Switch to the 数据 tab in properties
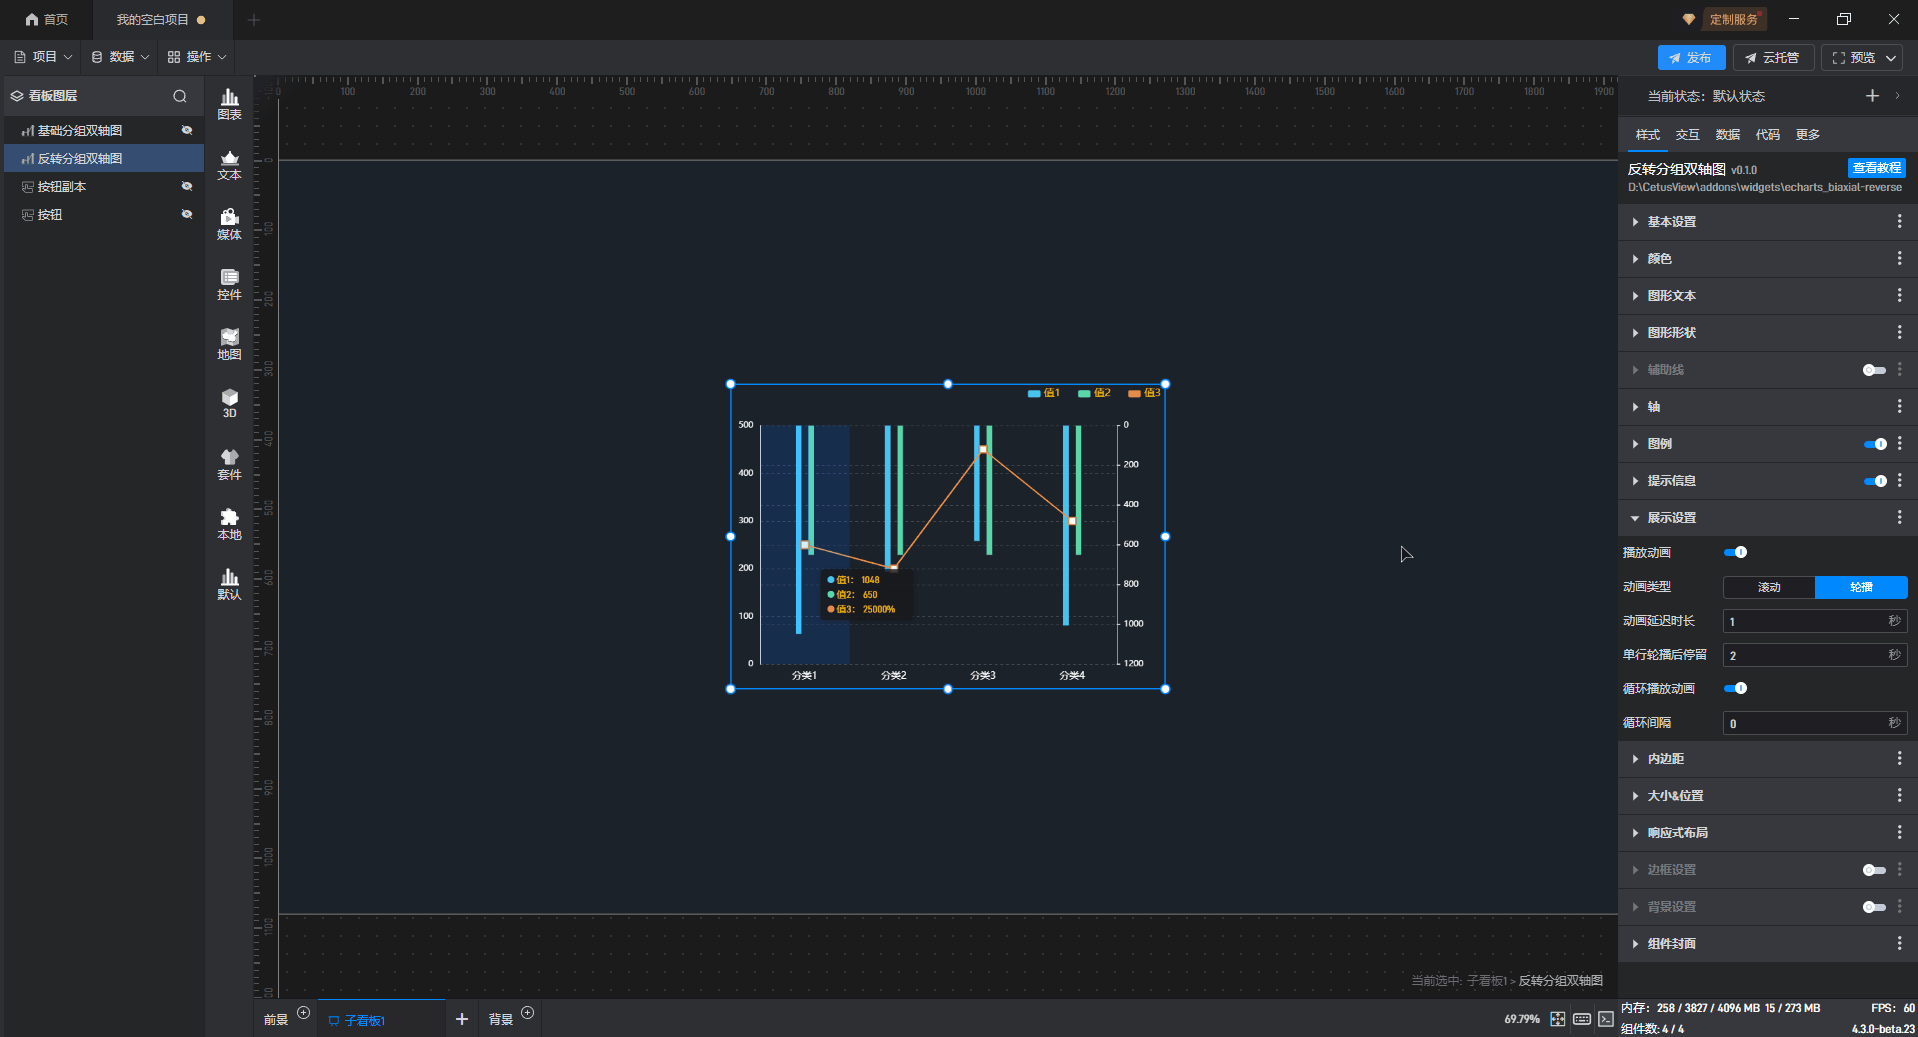 coord(1727,135)
